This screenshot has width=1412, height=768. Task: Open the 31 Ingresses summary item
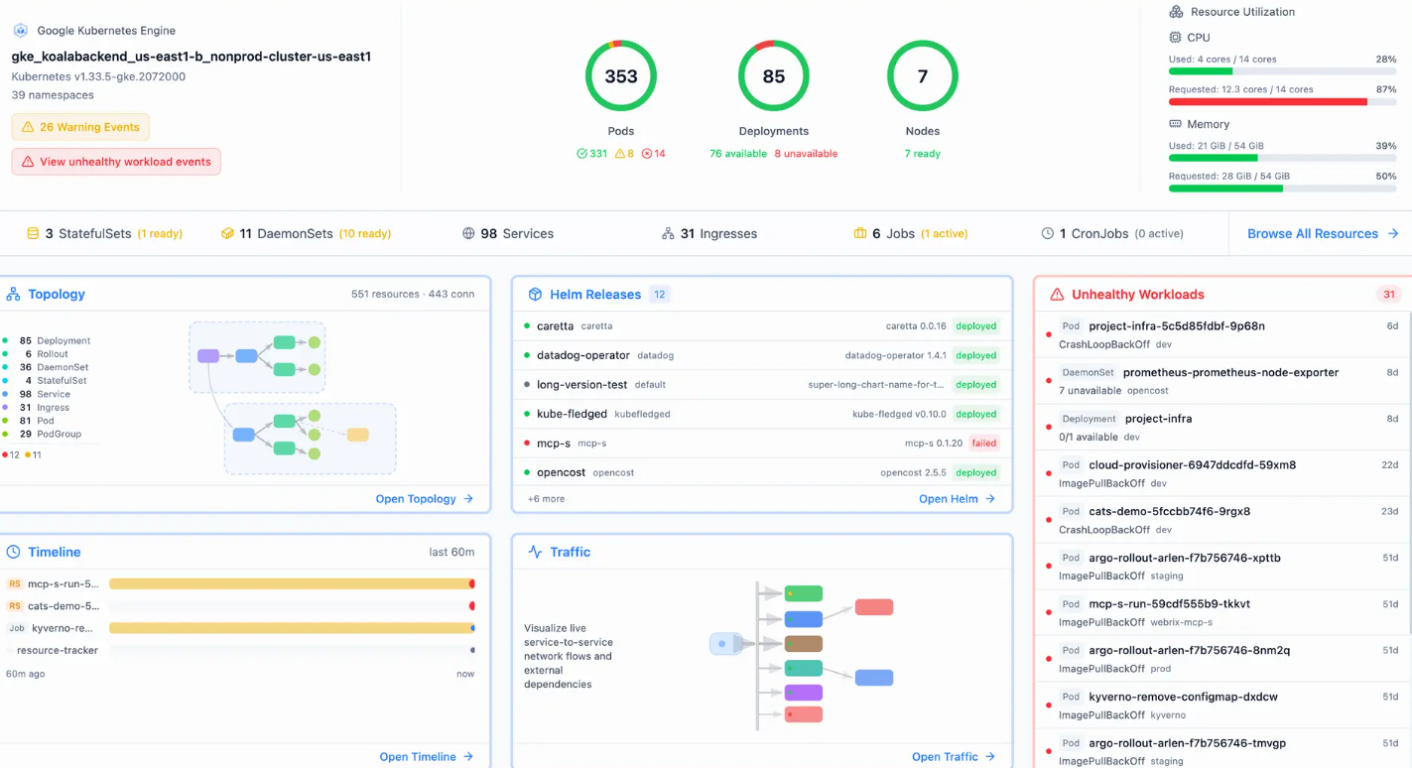pyautogui.click(x=709, y=234)
